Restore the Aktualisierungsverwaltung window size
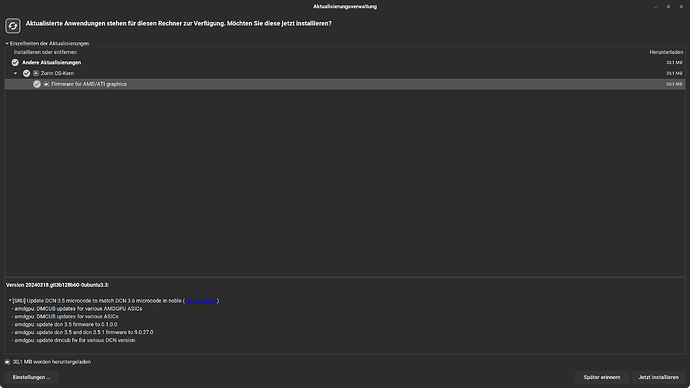Screen dimensions: 690x388 [668, 7]
